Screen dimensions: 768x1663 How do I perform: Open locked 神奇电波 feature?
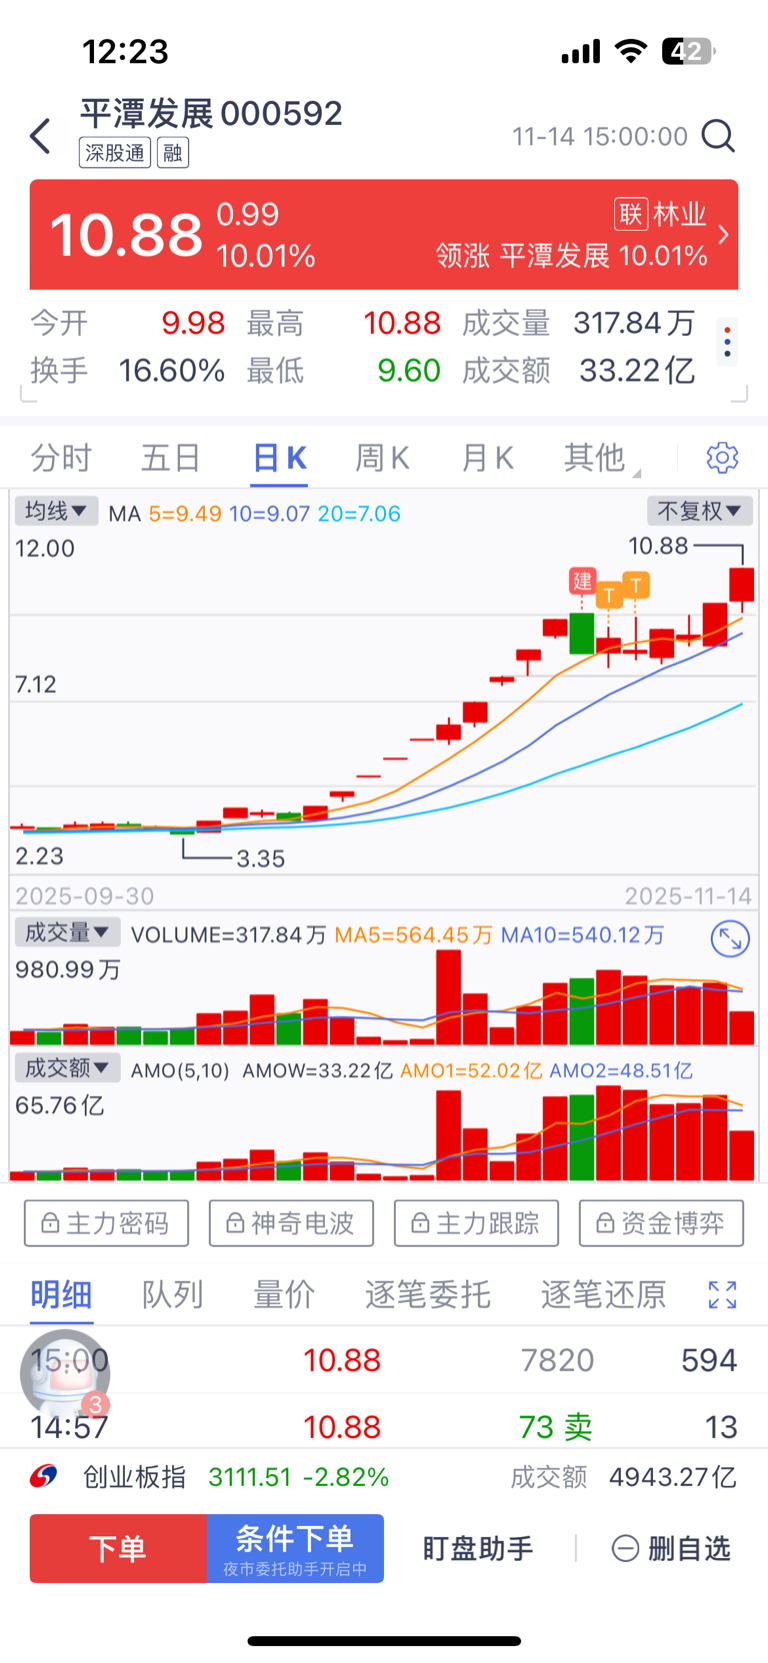click(291, 1223)
